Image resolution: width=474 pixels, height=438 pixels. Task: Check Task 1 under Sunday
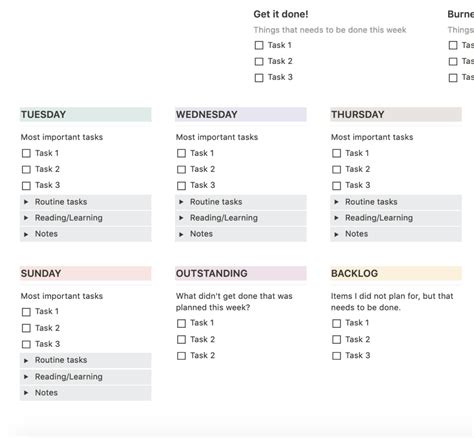(x=26, y=312)
